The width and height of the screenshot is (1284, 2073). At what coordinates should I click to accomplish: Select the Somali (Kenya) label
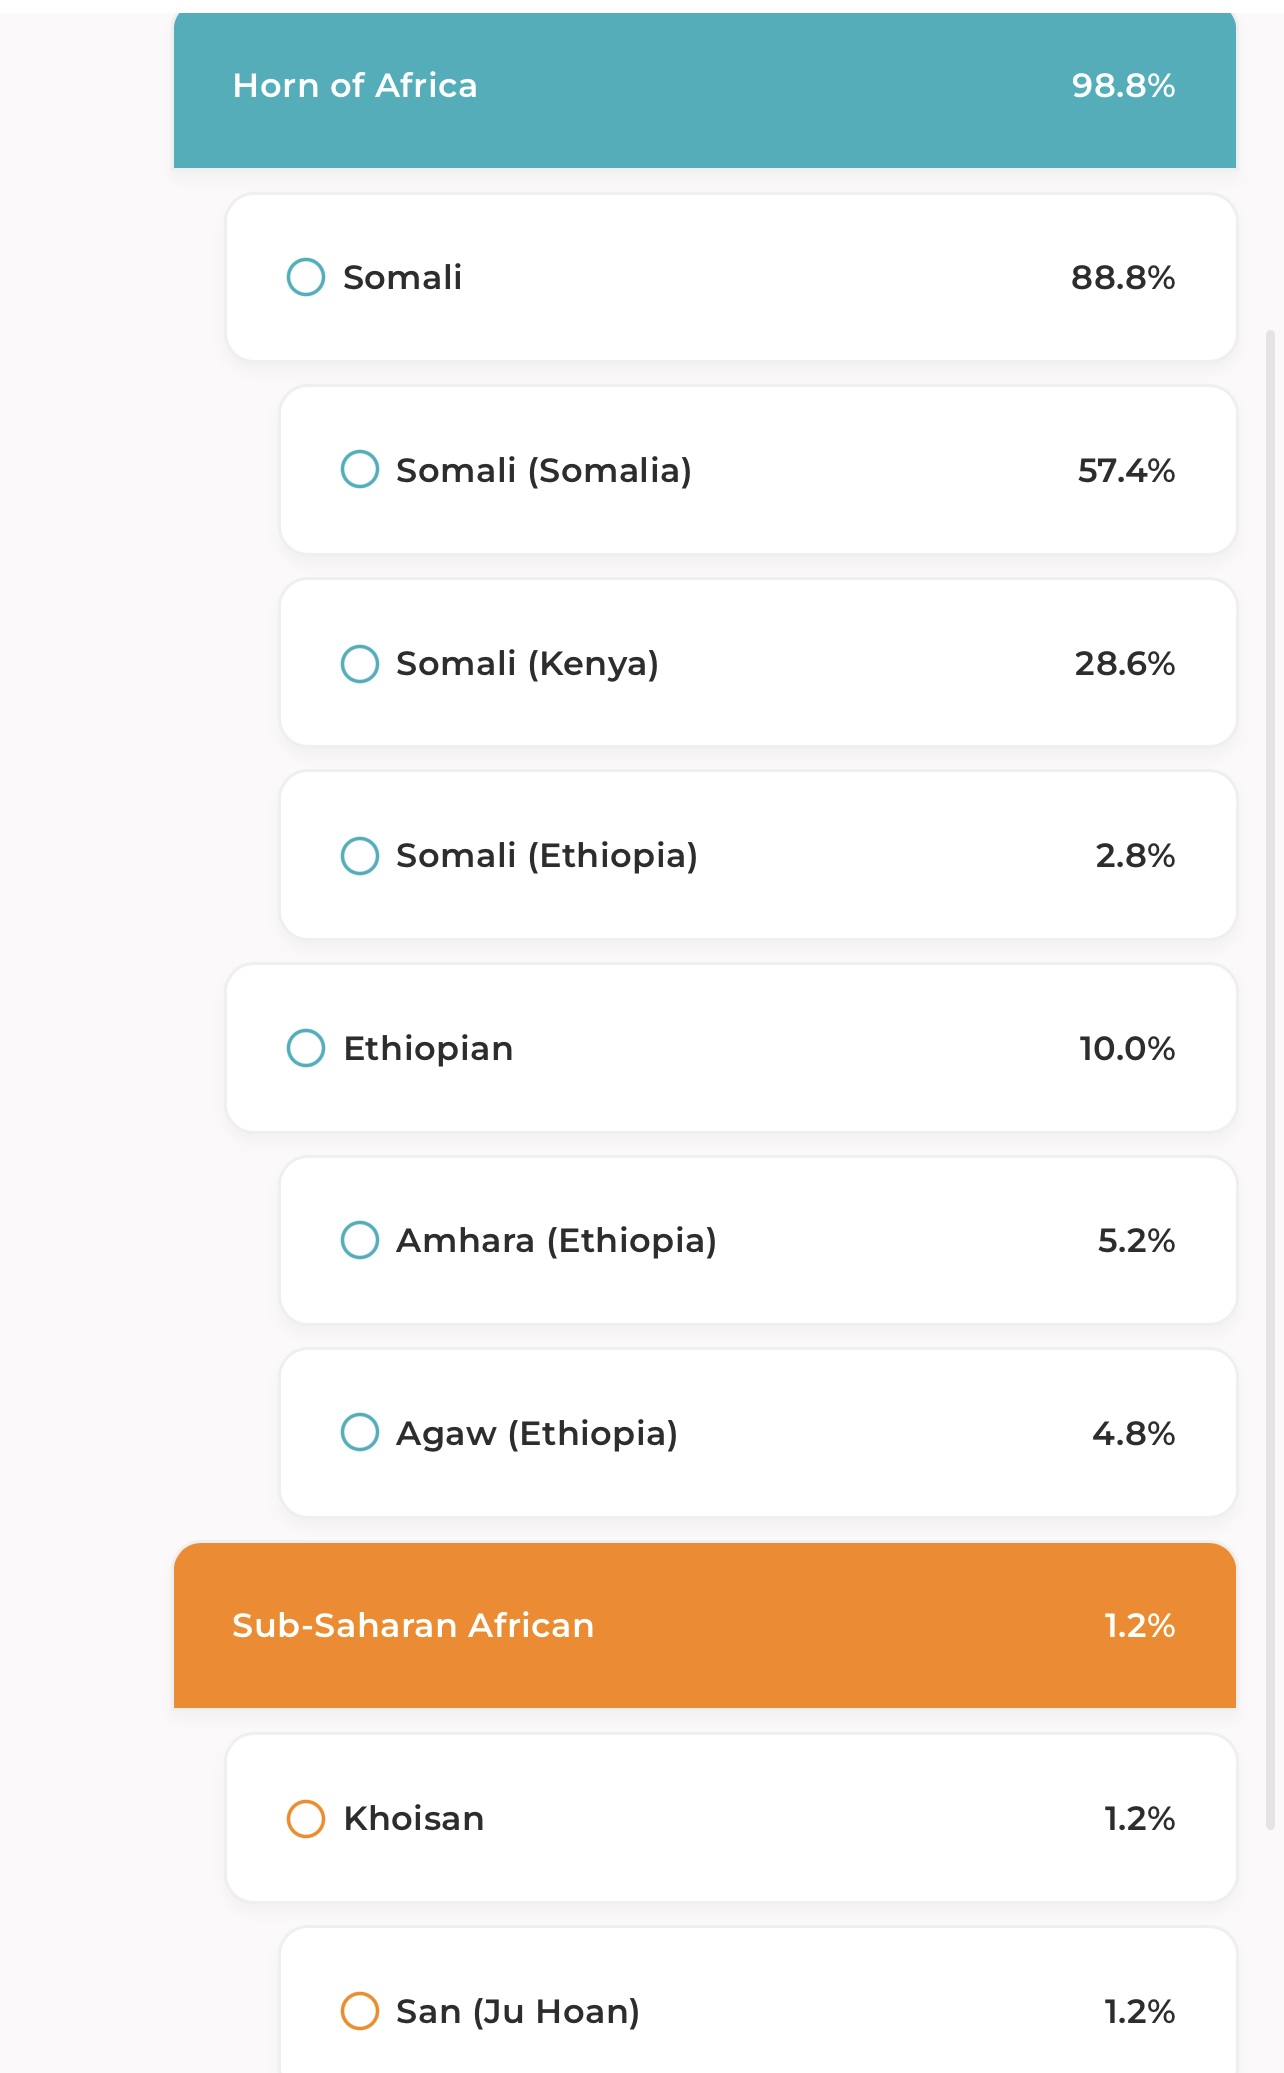pos(527,664)
